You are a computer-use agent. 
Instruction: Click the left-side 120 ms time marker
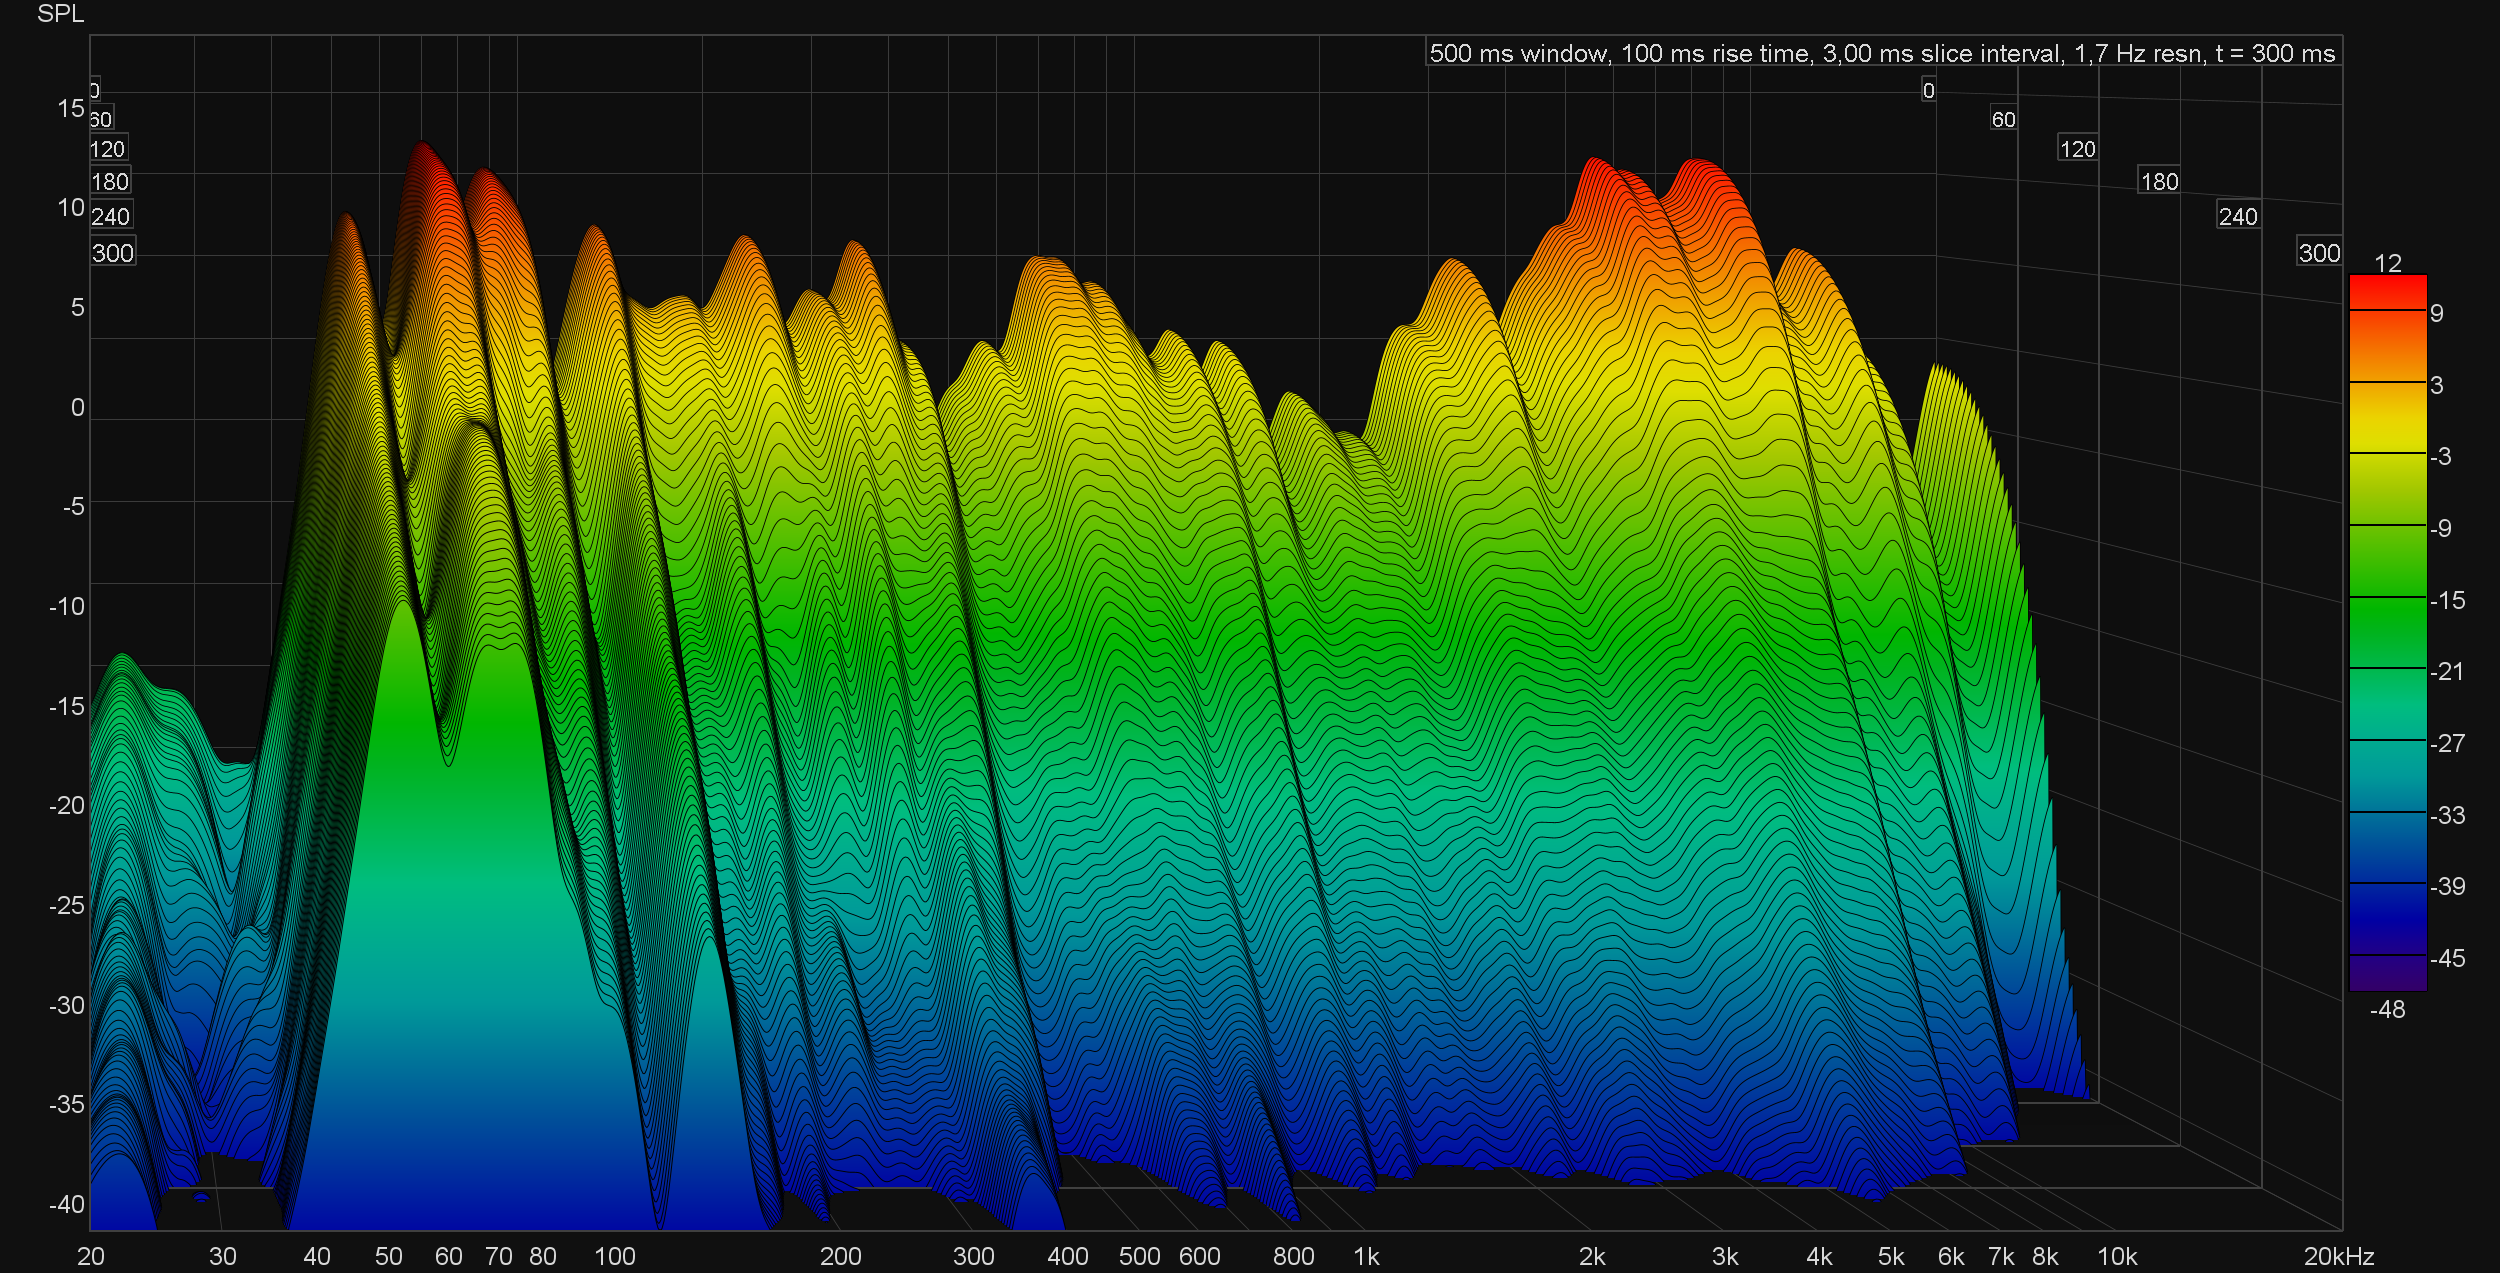107,150
